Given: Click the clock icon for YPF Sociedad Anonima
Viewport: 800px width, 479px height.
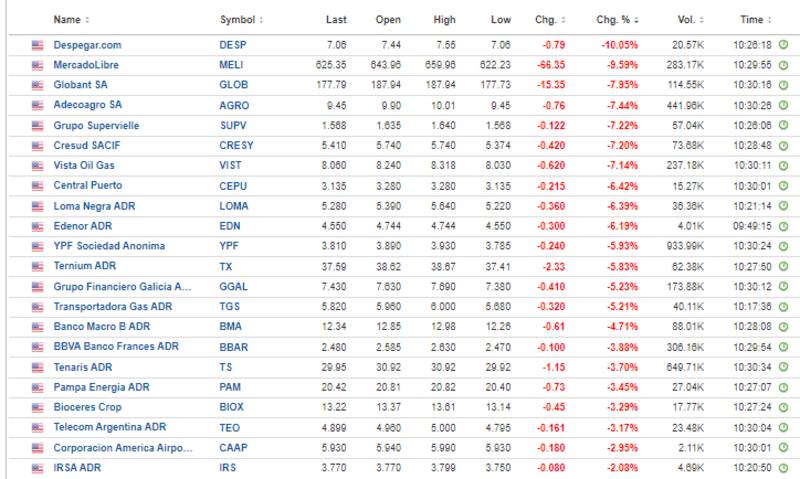Looking at the screenshot, I should tap(783, 246).
